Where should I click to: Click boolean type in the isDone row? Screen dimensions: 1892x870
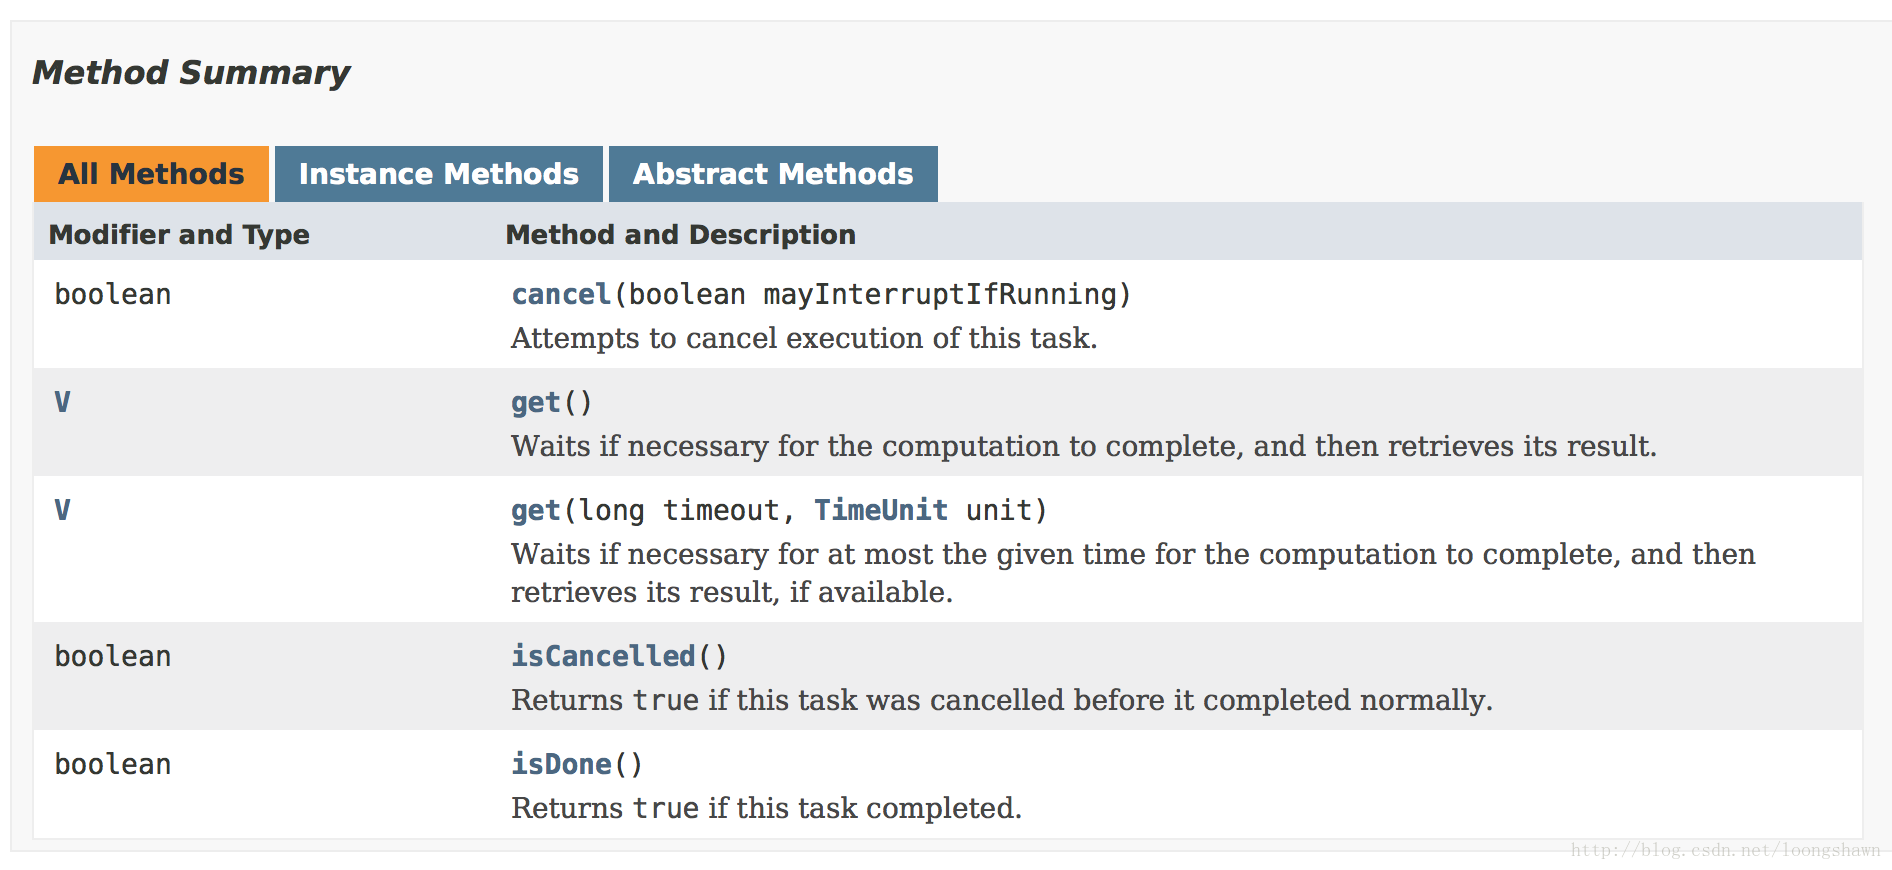pyautogui.click(x=113, y=764)
